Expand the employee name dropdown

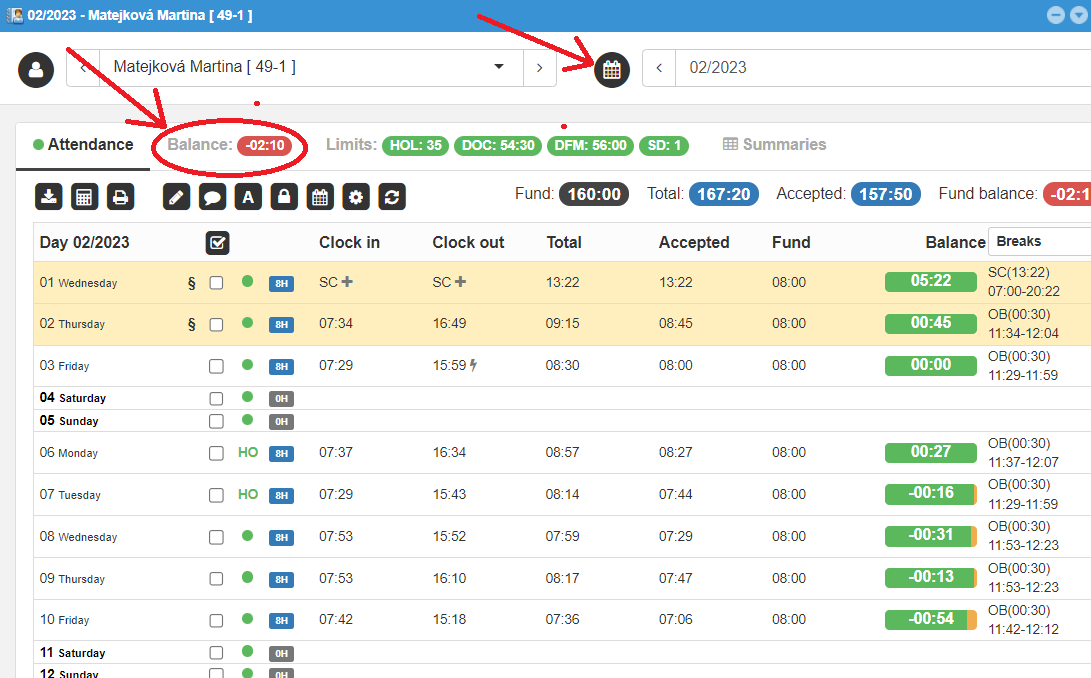(x=499, y=67)
